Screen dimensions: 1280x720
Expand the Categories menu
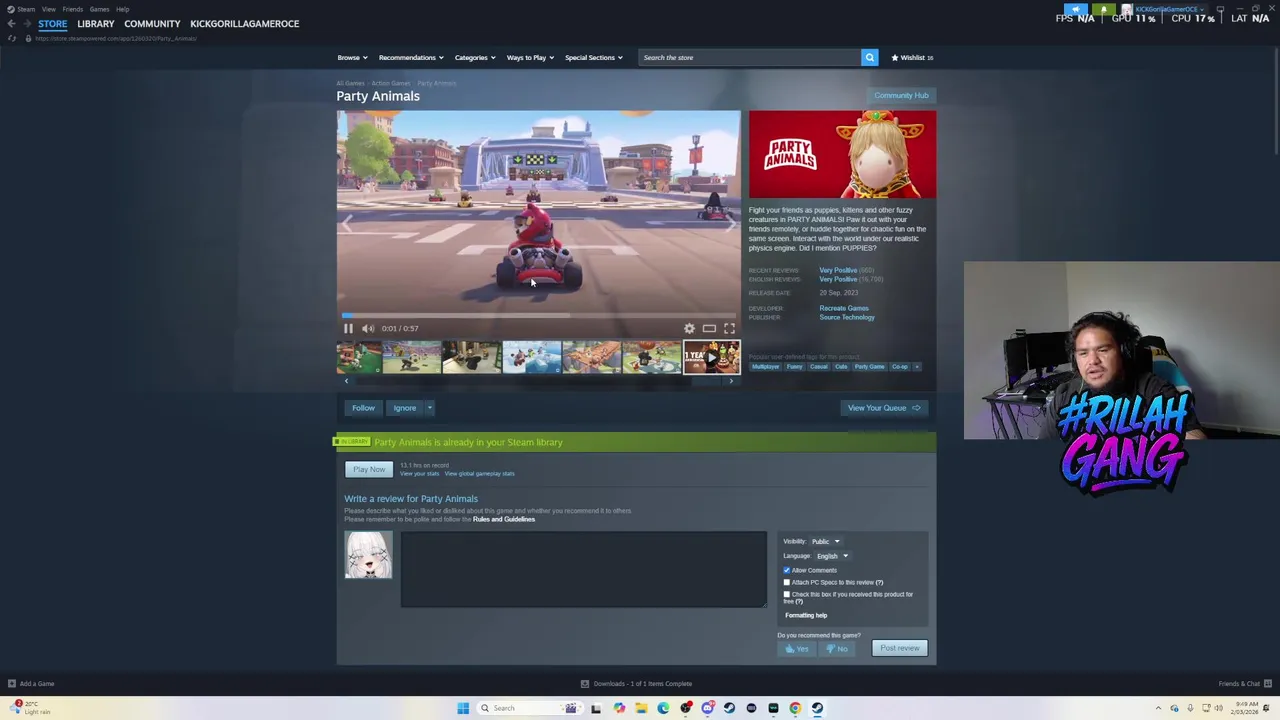pyautogui.click(x=475, y=57)
